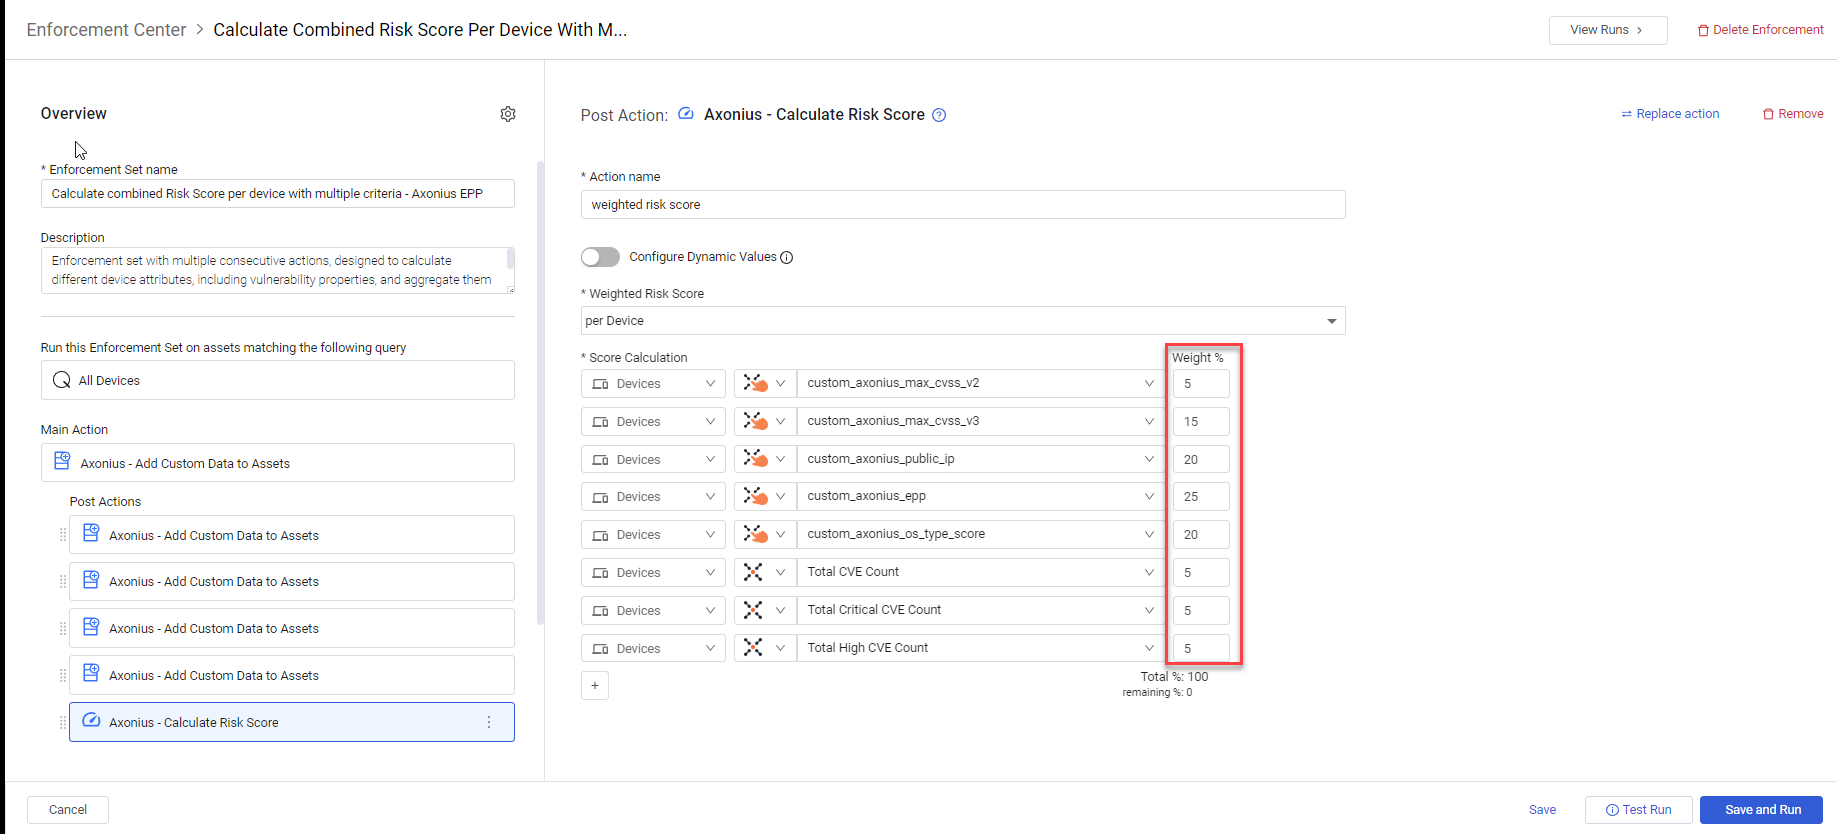Click adapter icon for custom_axonius_public_ip row
Viewport: 1837px width, 834px height.
(x=755, y=459)
